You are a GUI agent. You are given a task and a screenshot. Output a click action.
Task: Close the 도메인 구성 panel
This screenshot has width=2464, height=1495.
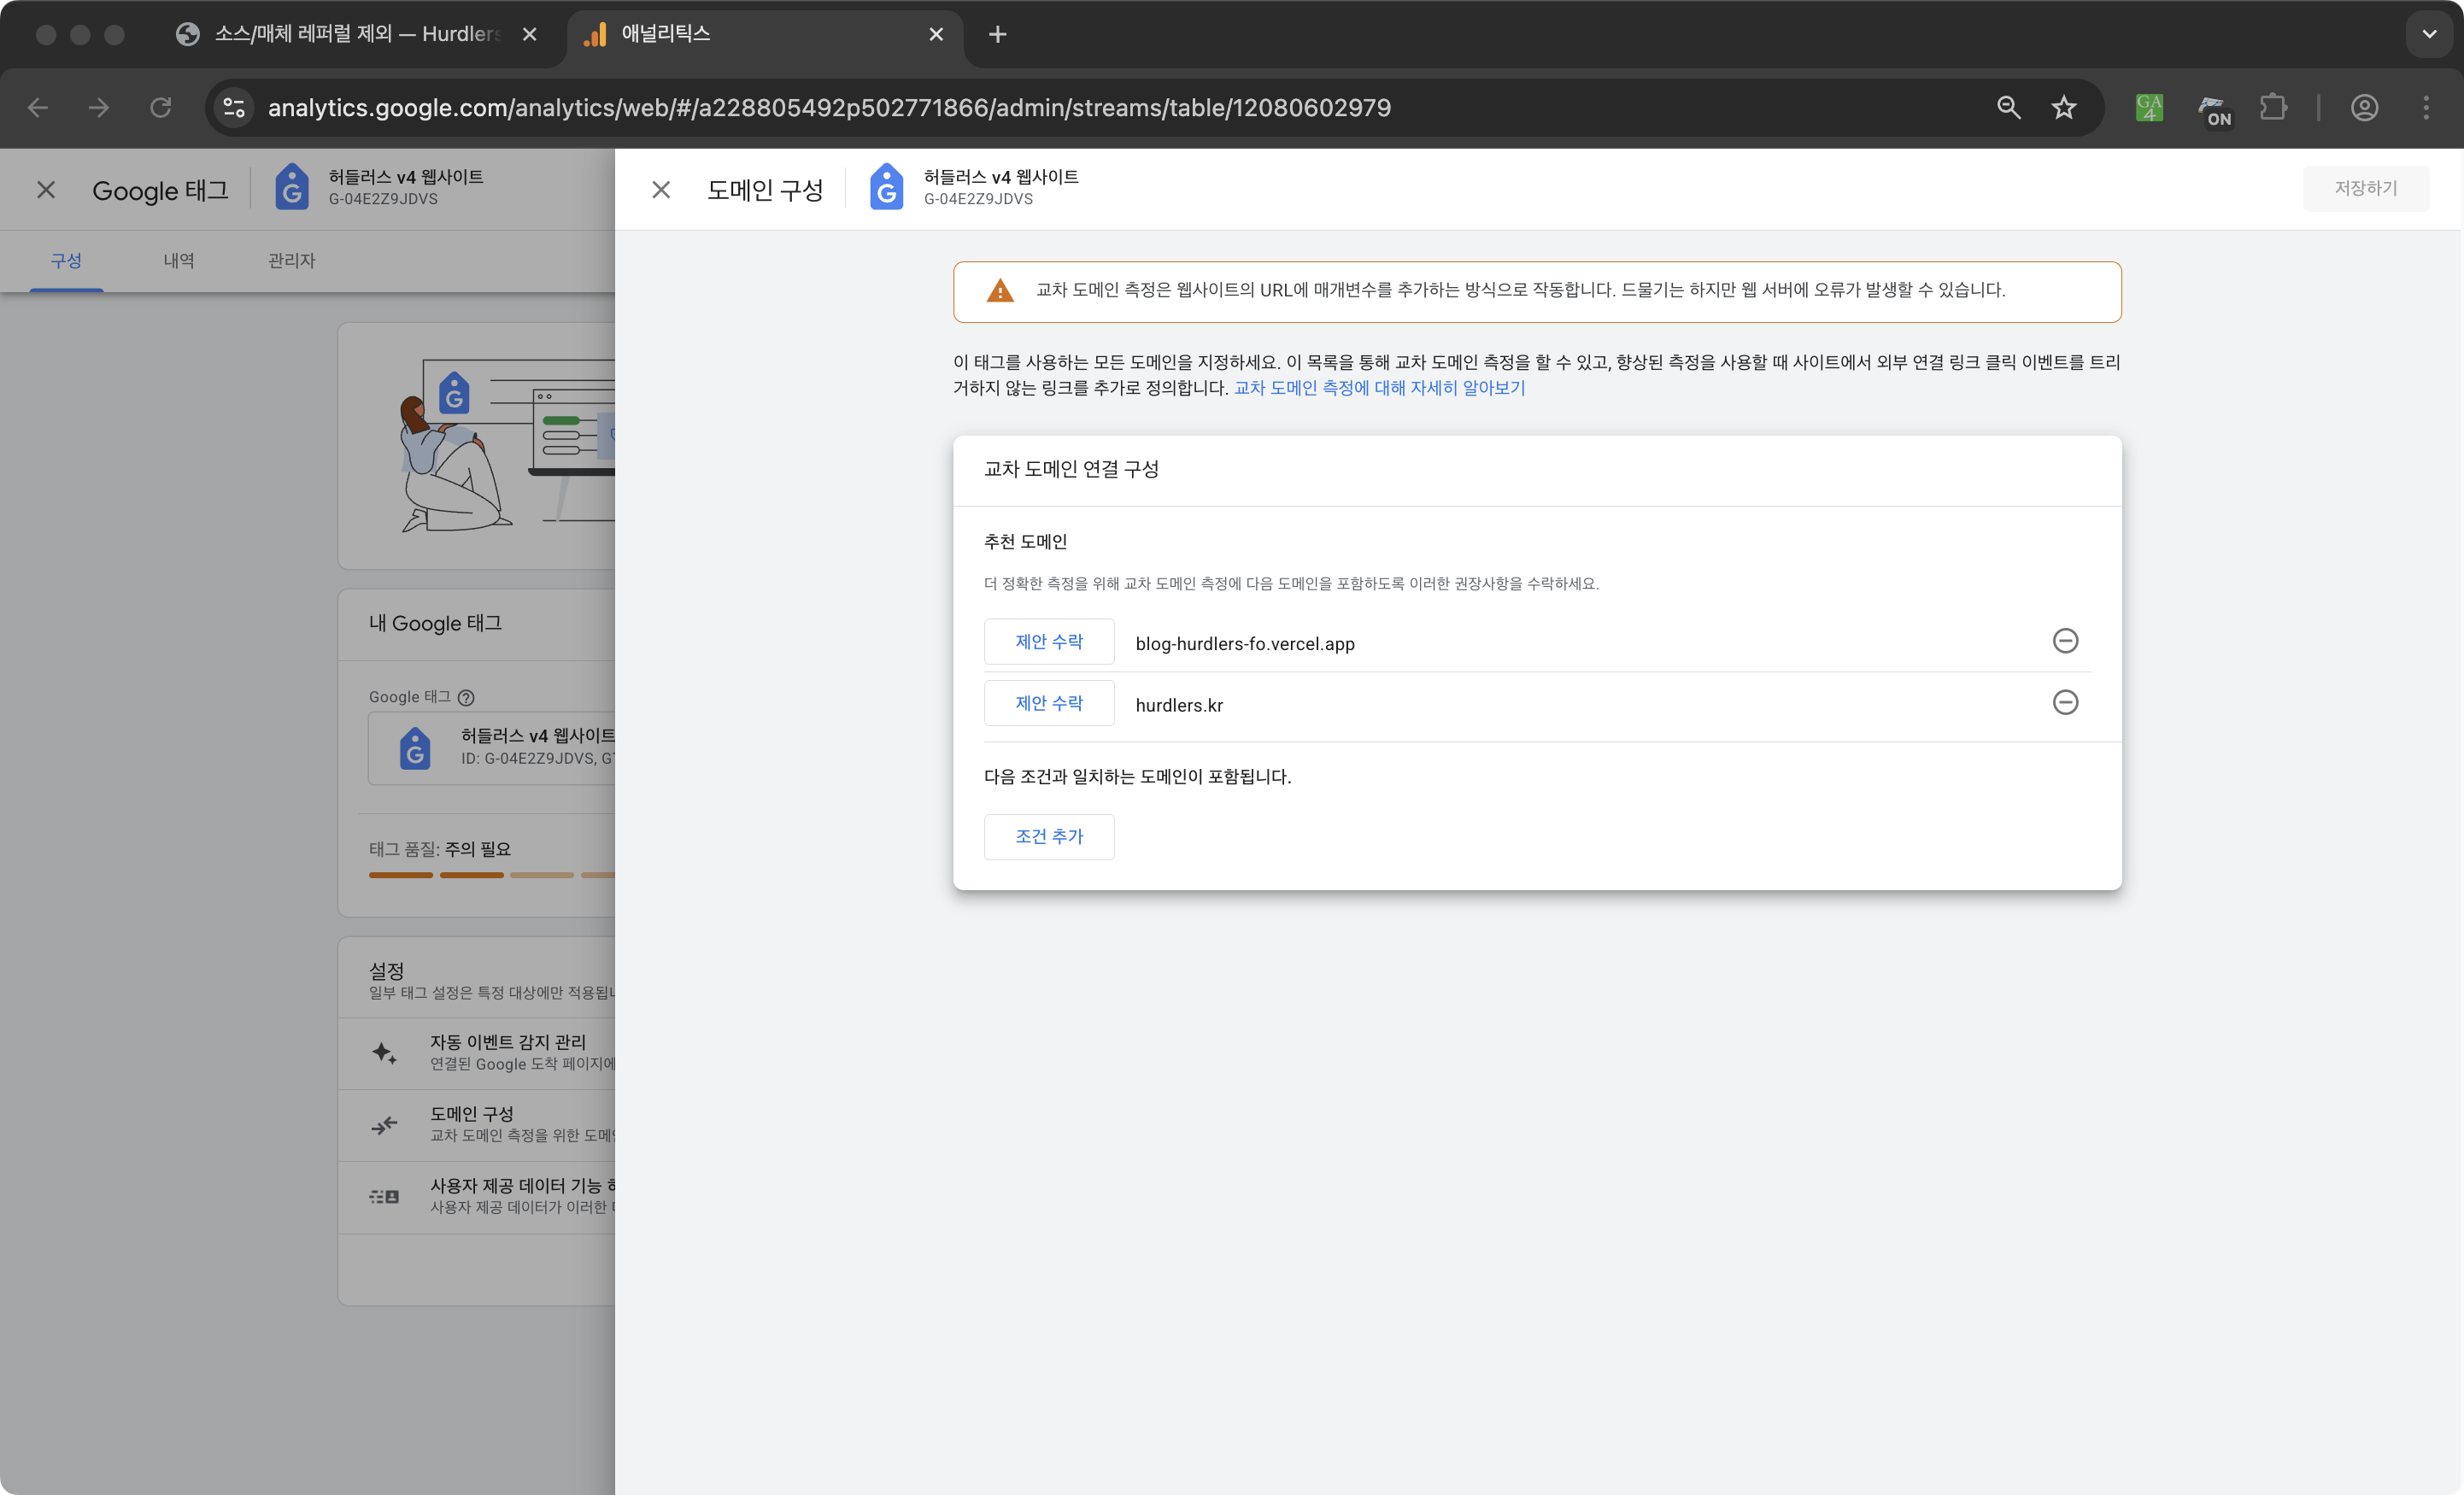(661, 190)
